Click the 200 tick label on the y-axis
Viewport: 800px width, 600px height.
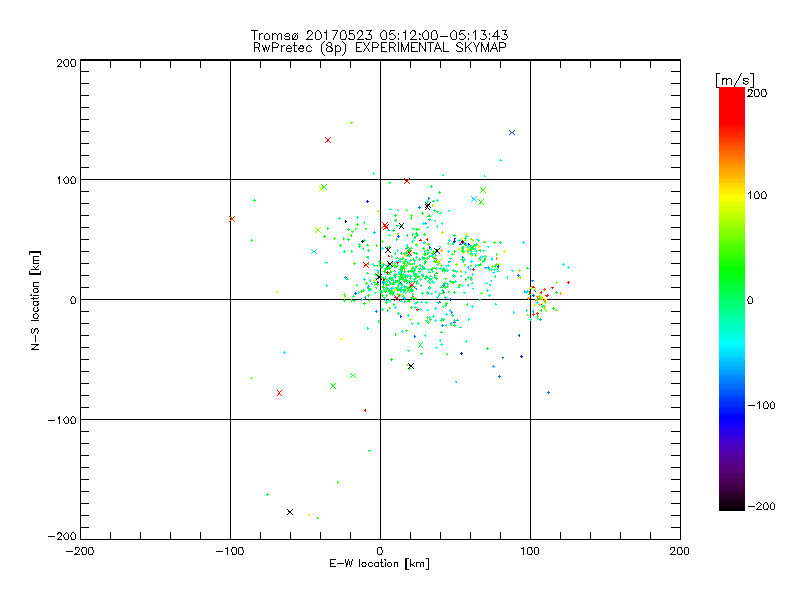point(66,63)
